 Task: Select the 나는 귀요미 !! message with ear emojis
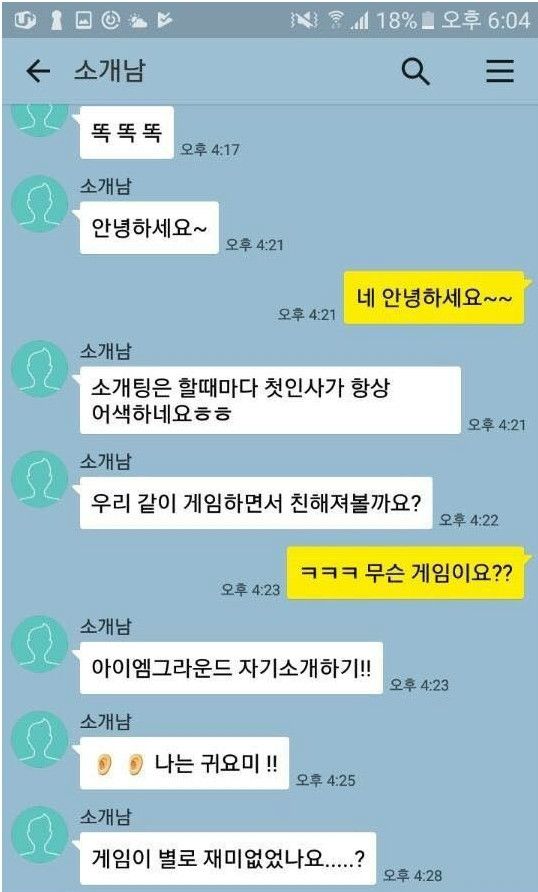pos(184,763)
